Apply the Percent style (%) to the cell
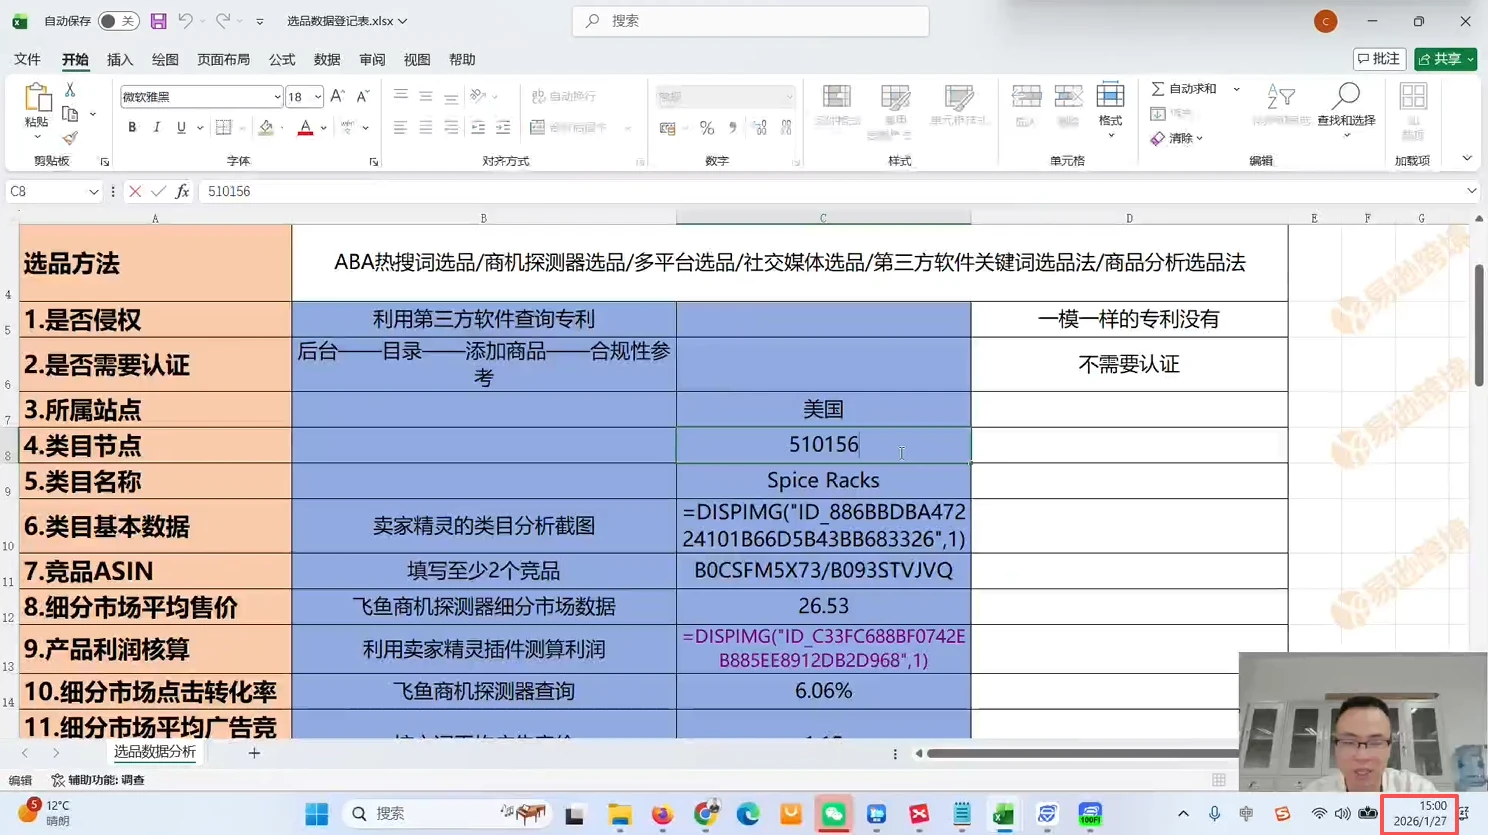The width and height of the screenshot is (1488, 835). [706, 128]
